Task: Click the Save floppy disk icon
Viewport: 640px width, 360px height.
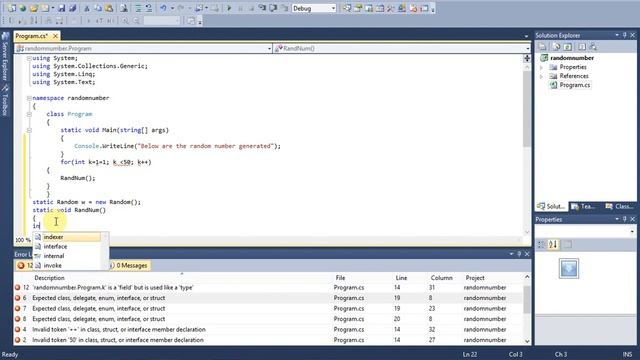Action: [x=62, y=8]
